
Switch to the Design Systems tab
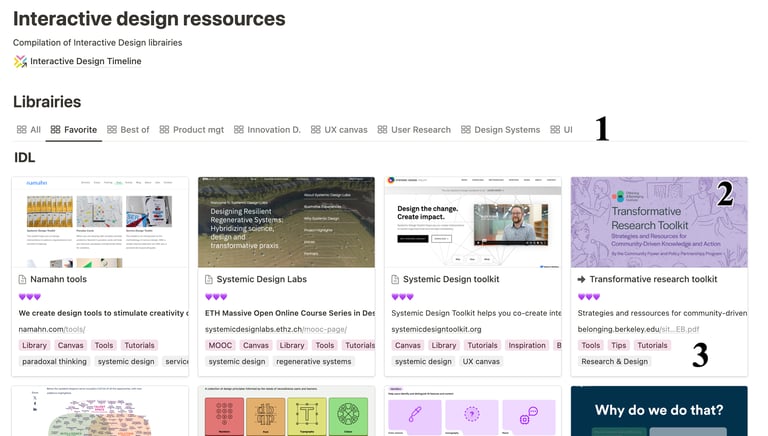[x=500, y=130]
